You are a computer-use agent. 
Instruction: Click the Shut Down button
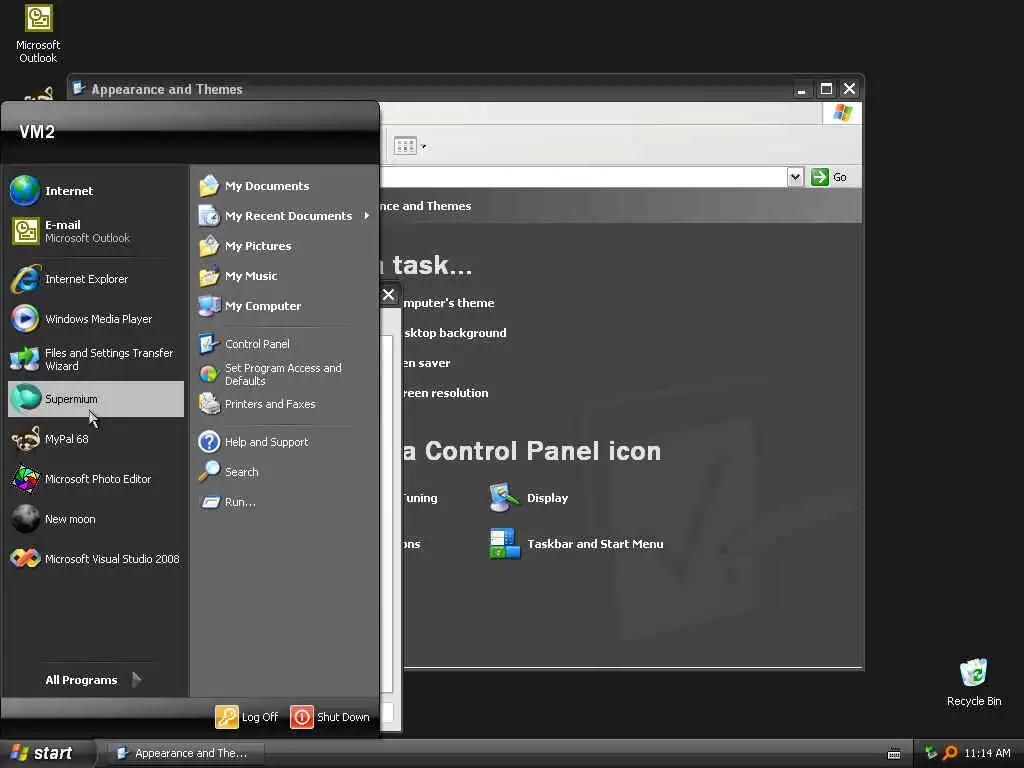(330, 717)
